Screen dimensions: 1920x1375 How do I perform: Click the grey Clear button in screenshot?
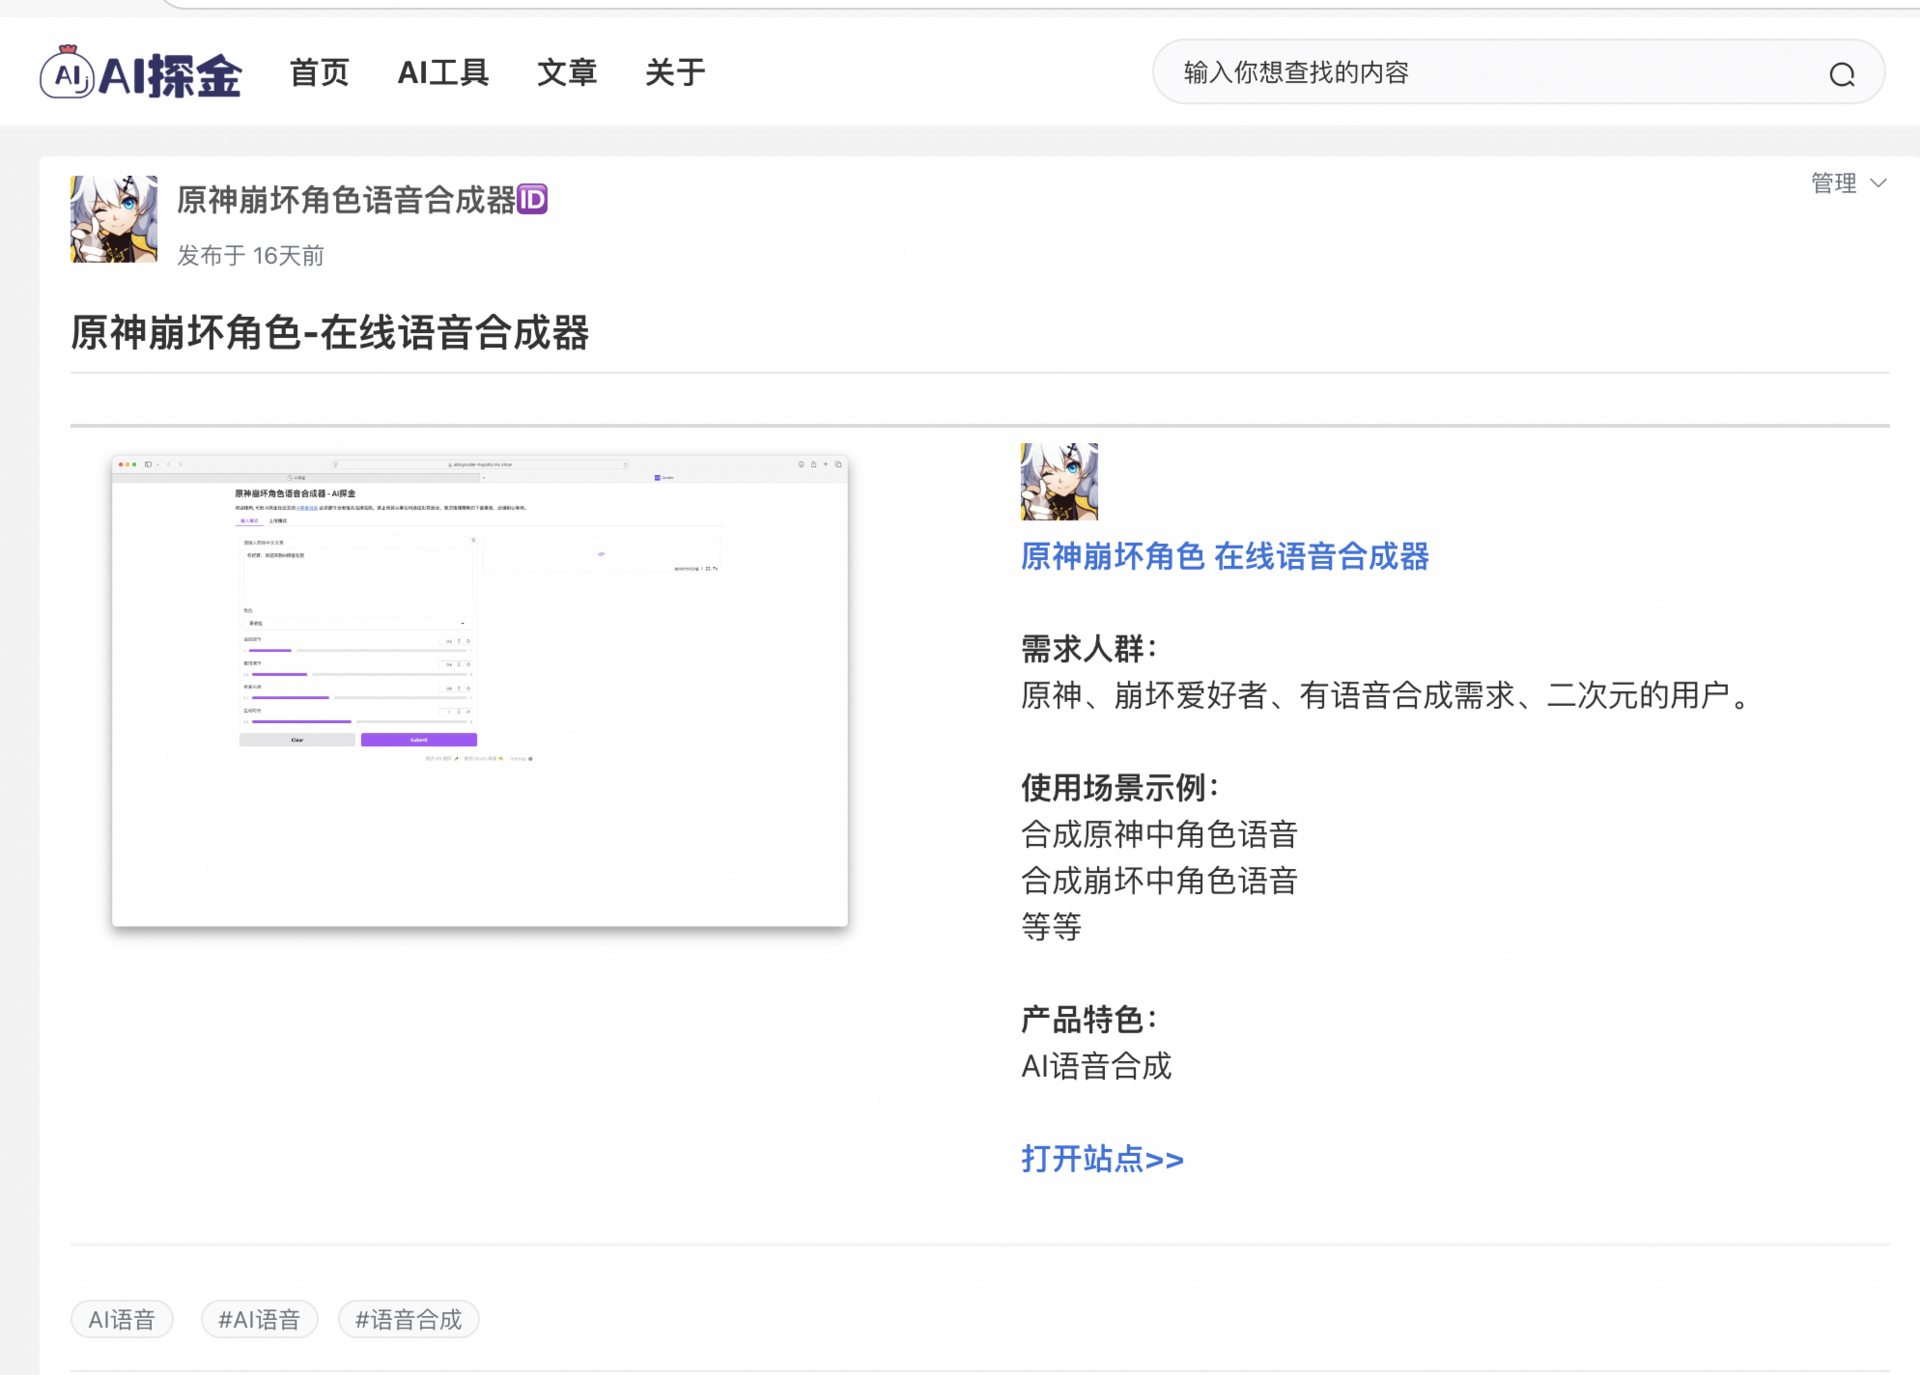click(x=297, y=740)
